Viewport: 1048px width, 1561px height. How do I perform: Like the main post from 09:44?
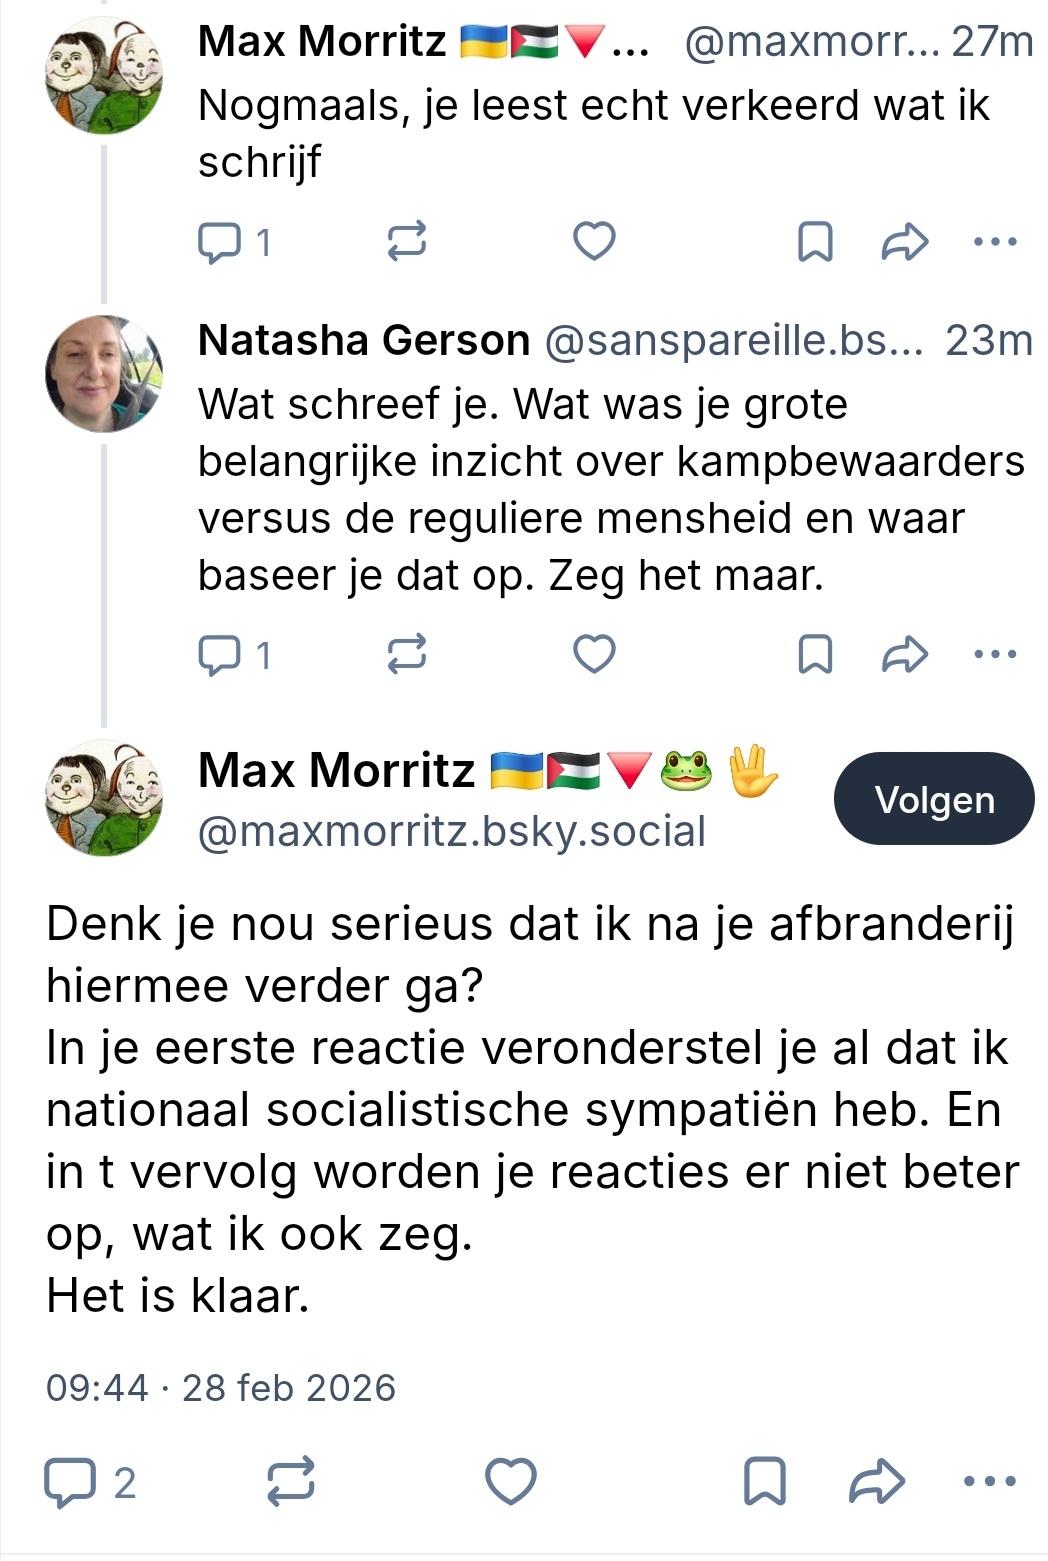(x=510, y=1482)
